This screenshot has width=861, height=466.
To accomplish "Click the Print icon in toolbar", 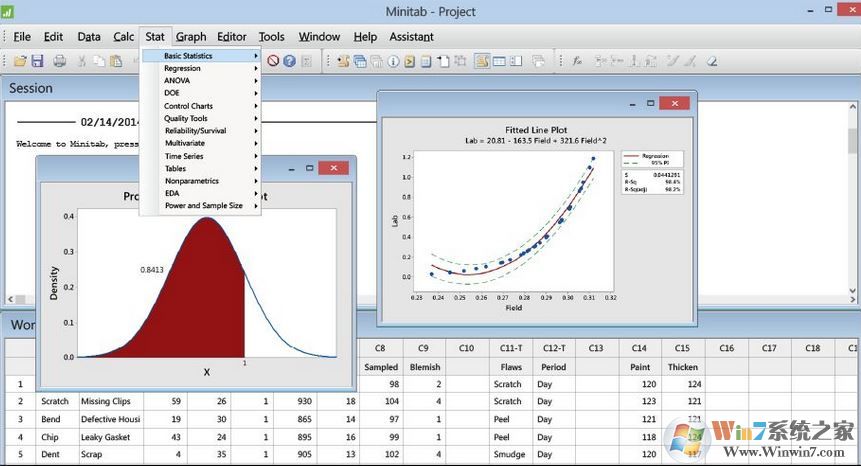I will tap(59, 61).
